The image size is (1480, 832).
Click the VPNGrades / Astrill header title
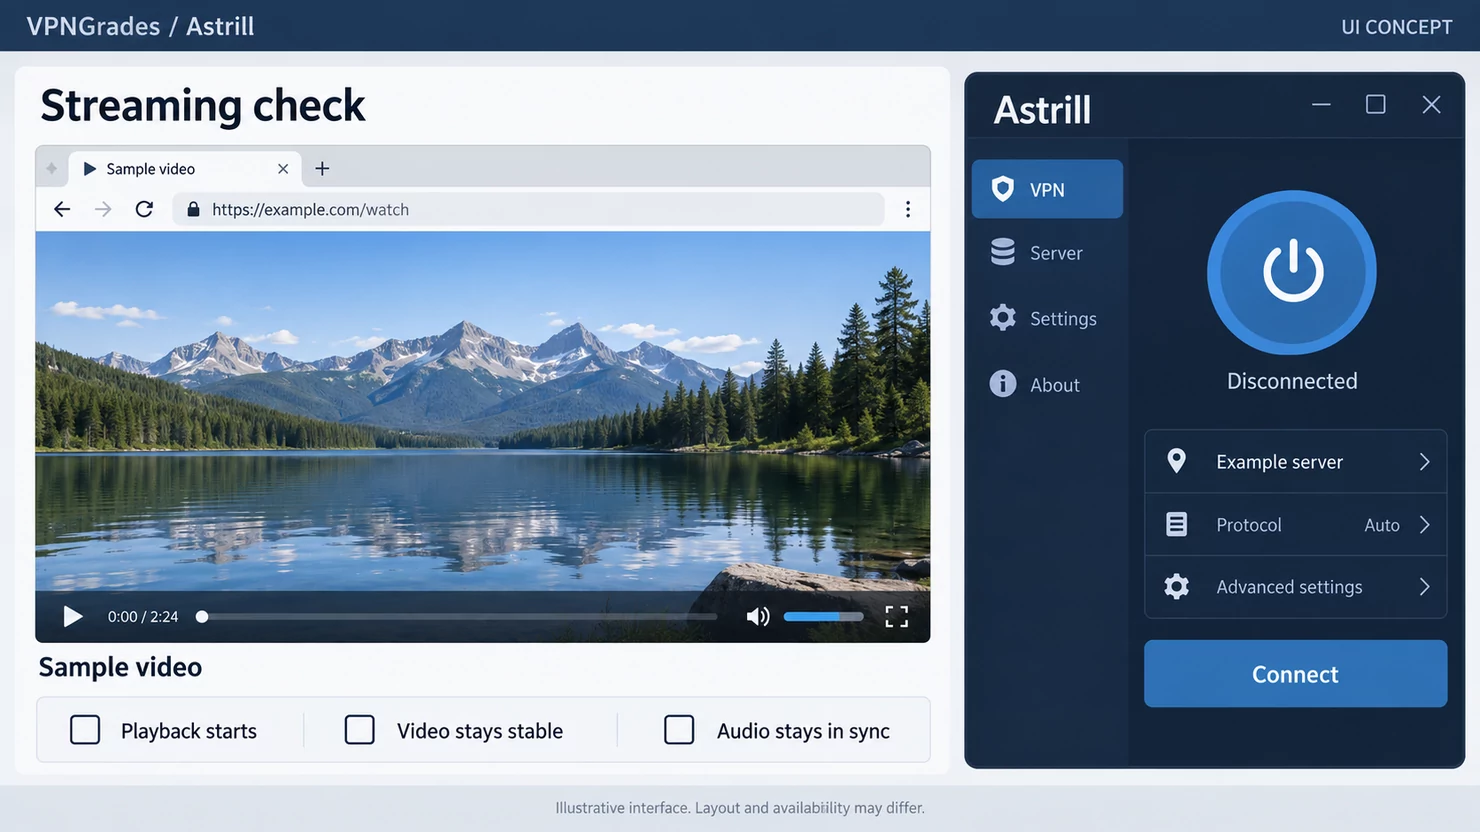140,26
